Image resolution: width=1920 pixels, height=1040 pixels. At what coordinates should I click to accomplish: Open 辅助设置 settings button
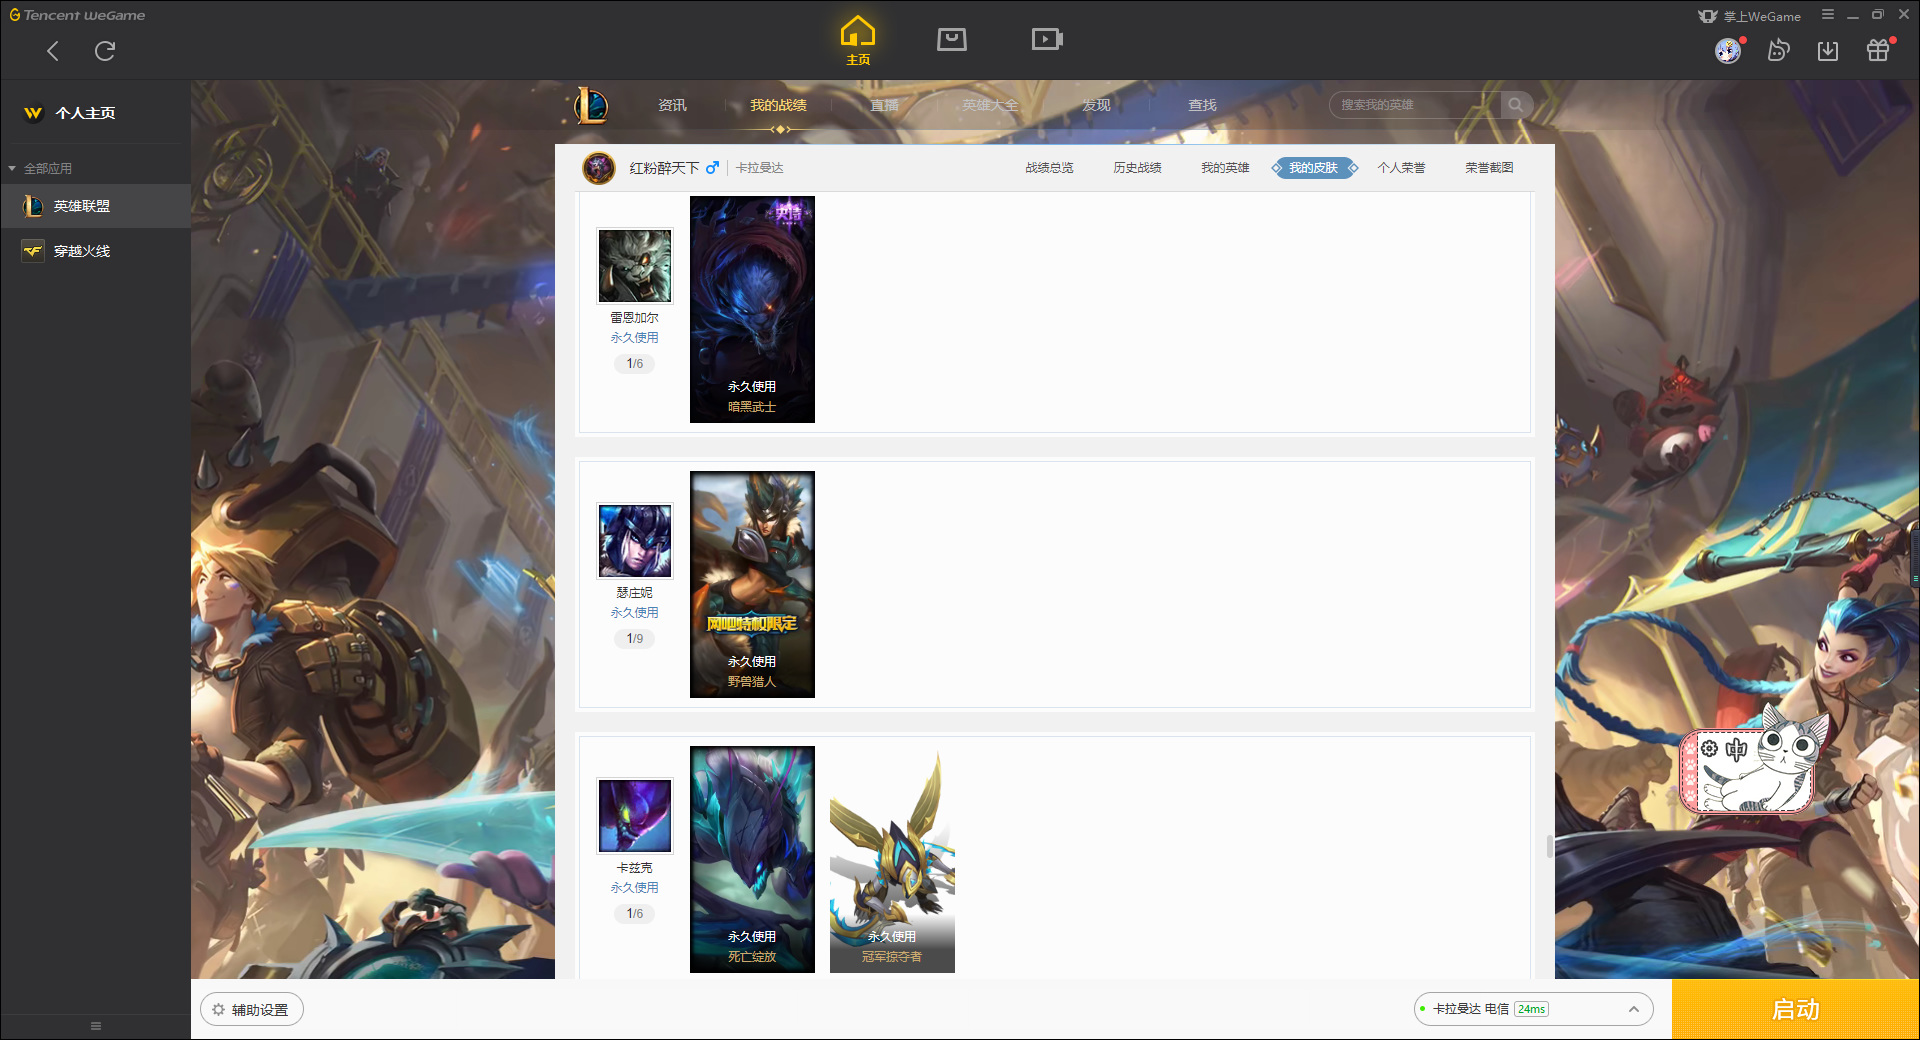252,1010
